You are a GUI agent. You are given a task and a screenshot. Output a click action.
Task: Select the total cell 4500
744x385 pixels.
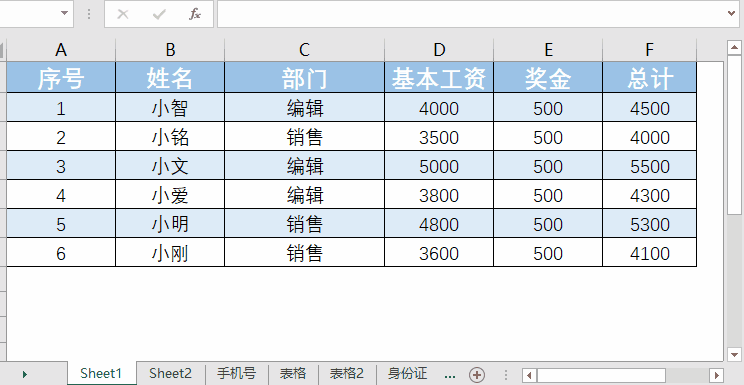(x=650, y=108)
